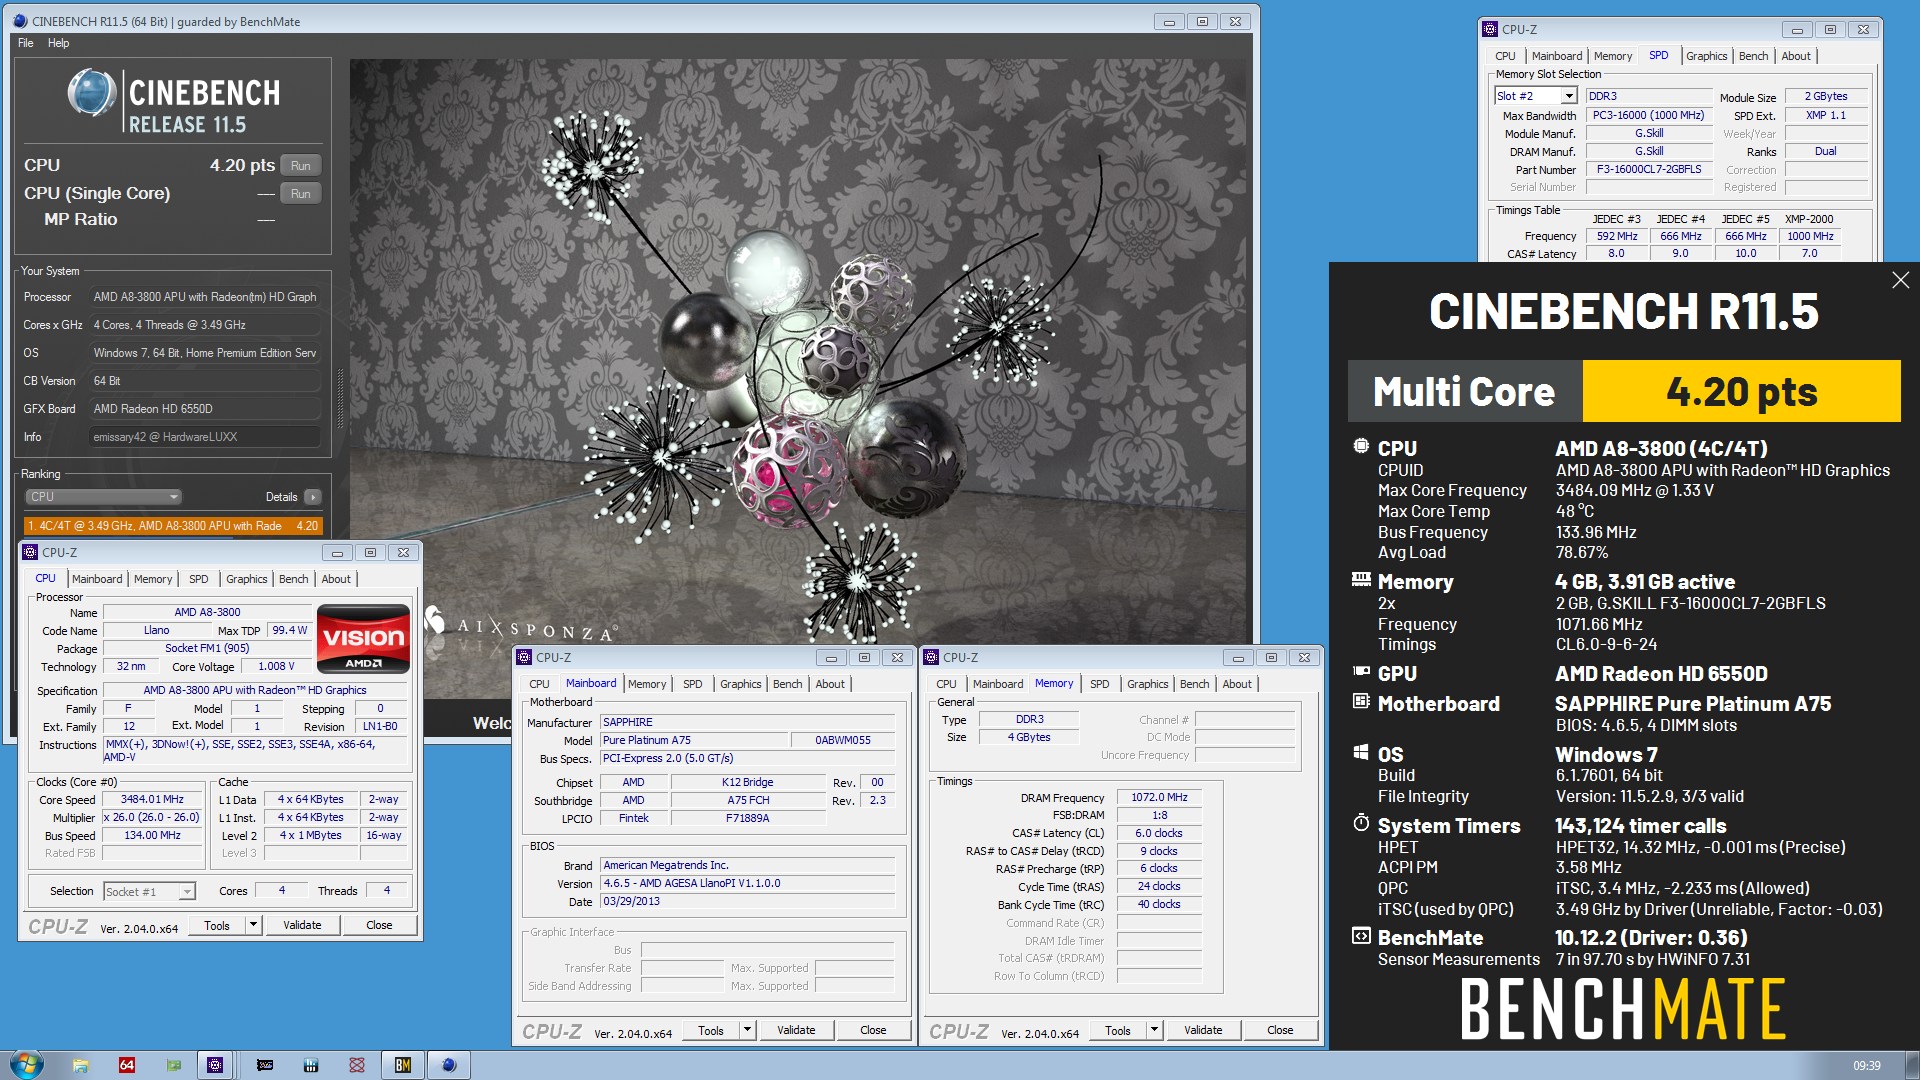
Task: Click the Memory module icon in BenchMate panel
Action: tap(1361, 579)
